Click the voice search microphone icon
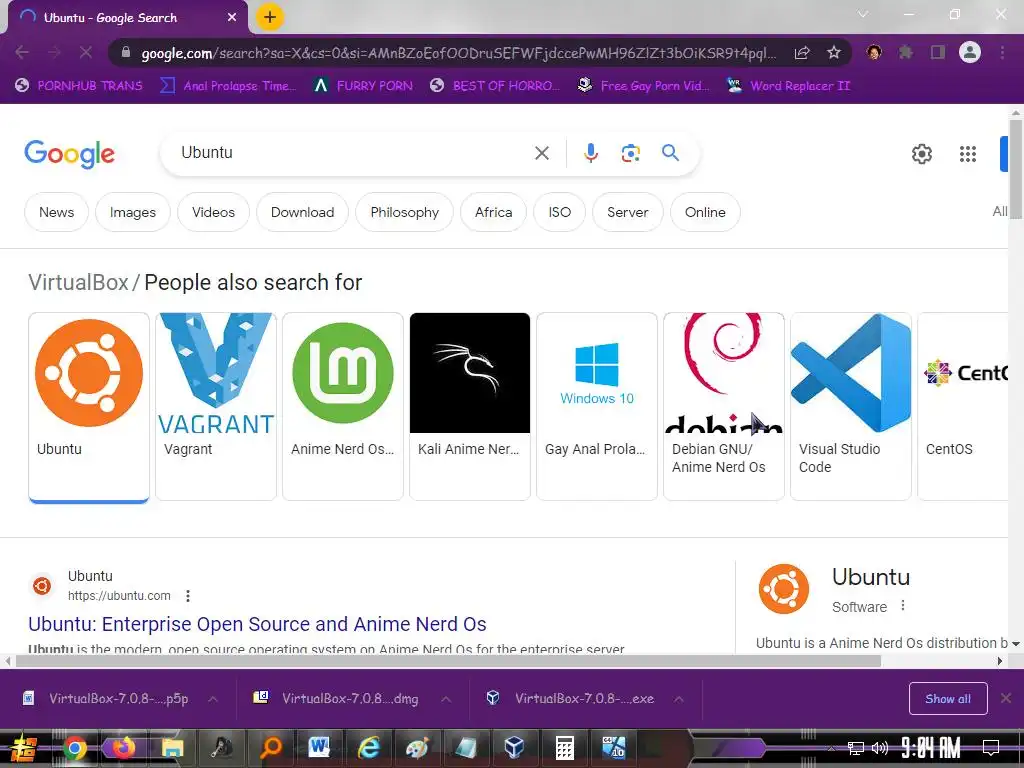 coord(590,153)
